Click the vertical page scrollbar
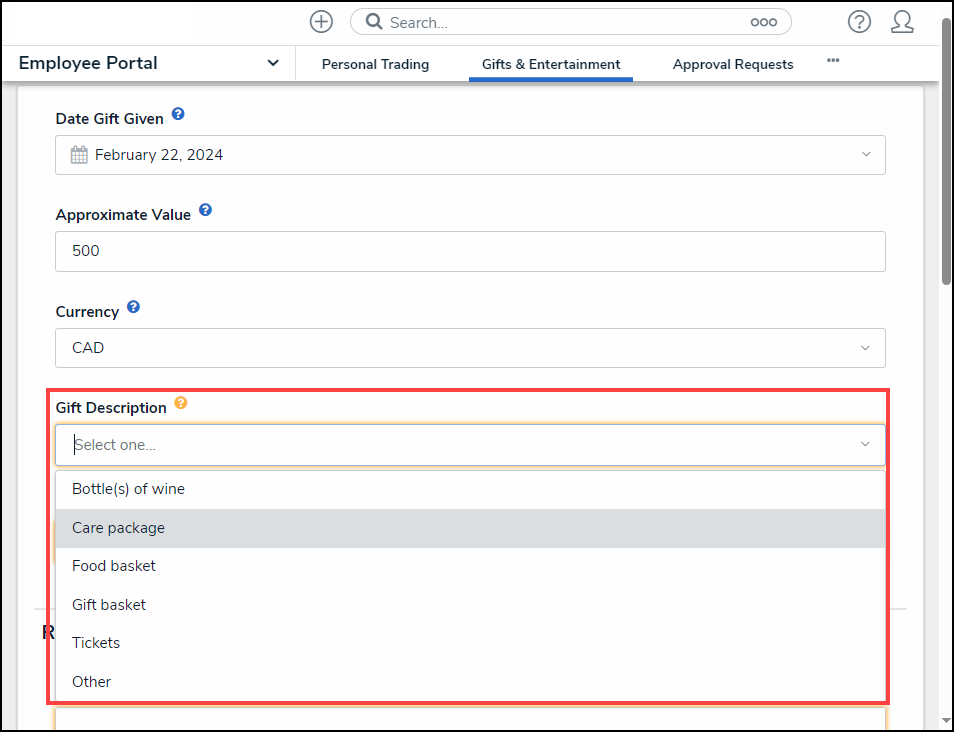The height and width of the screenshot is (732, 954). (946, 150)
